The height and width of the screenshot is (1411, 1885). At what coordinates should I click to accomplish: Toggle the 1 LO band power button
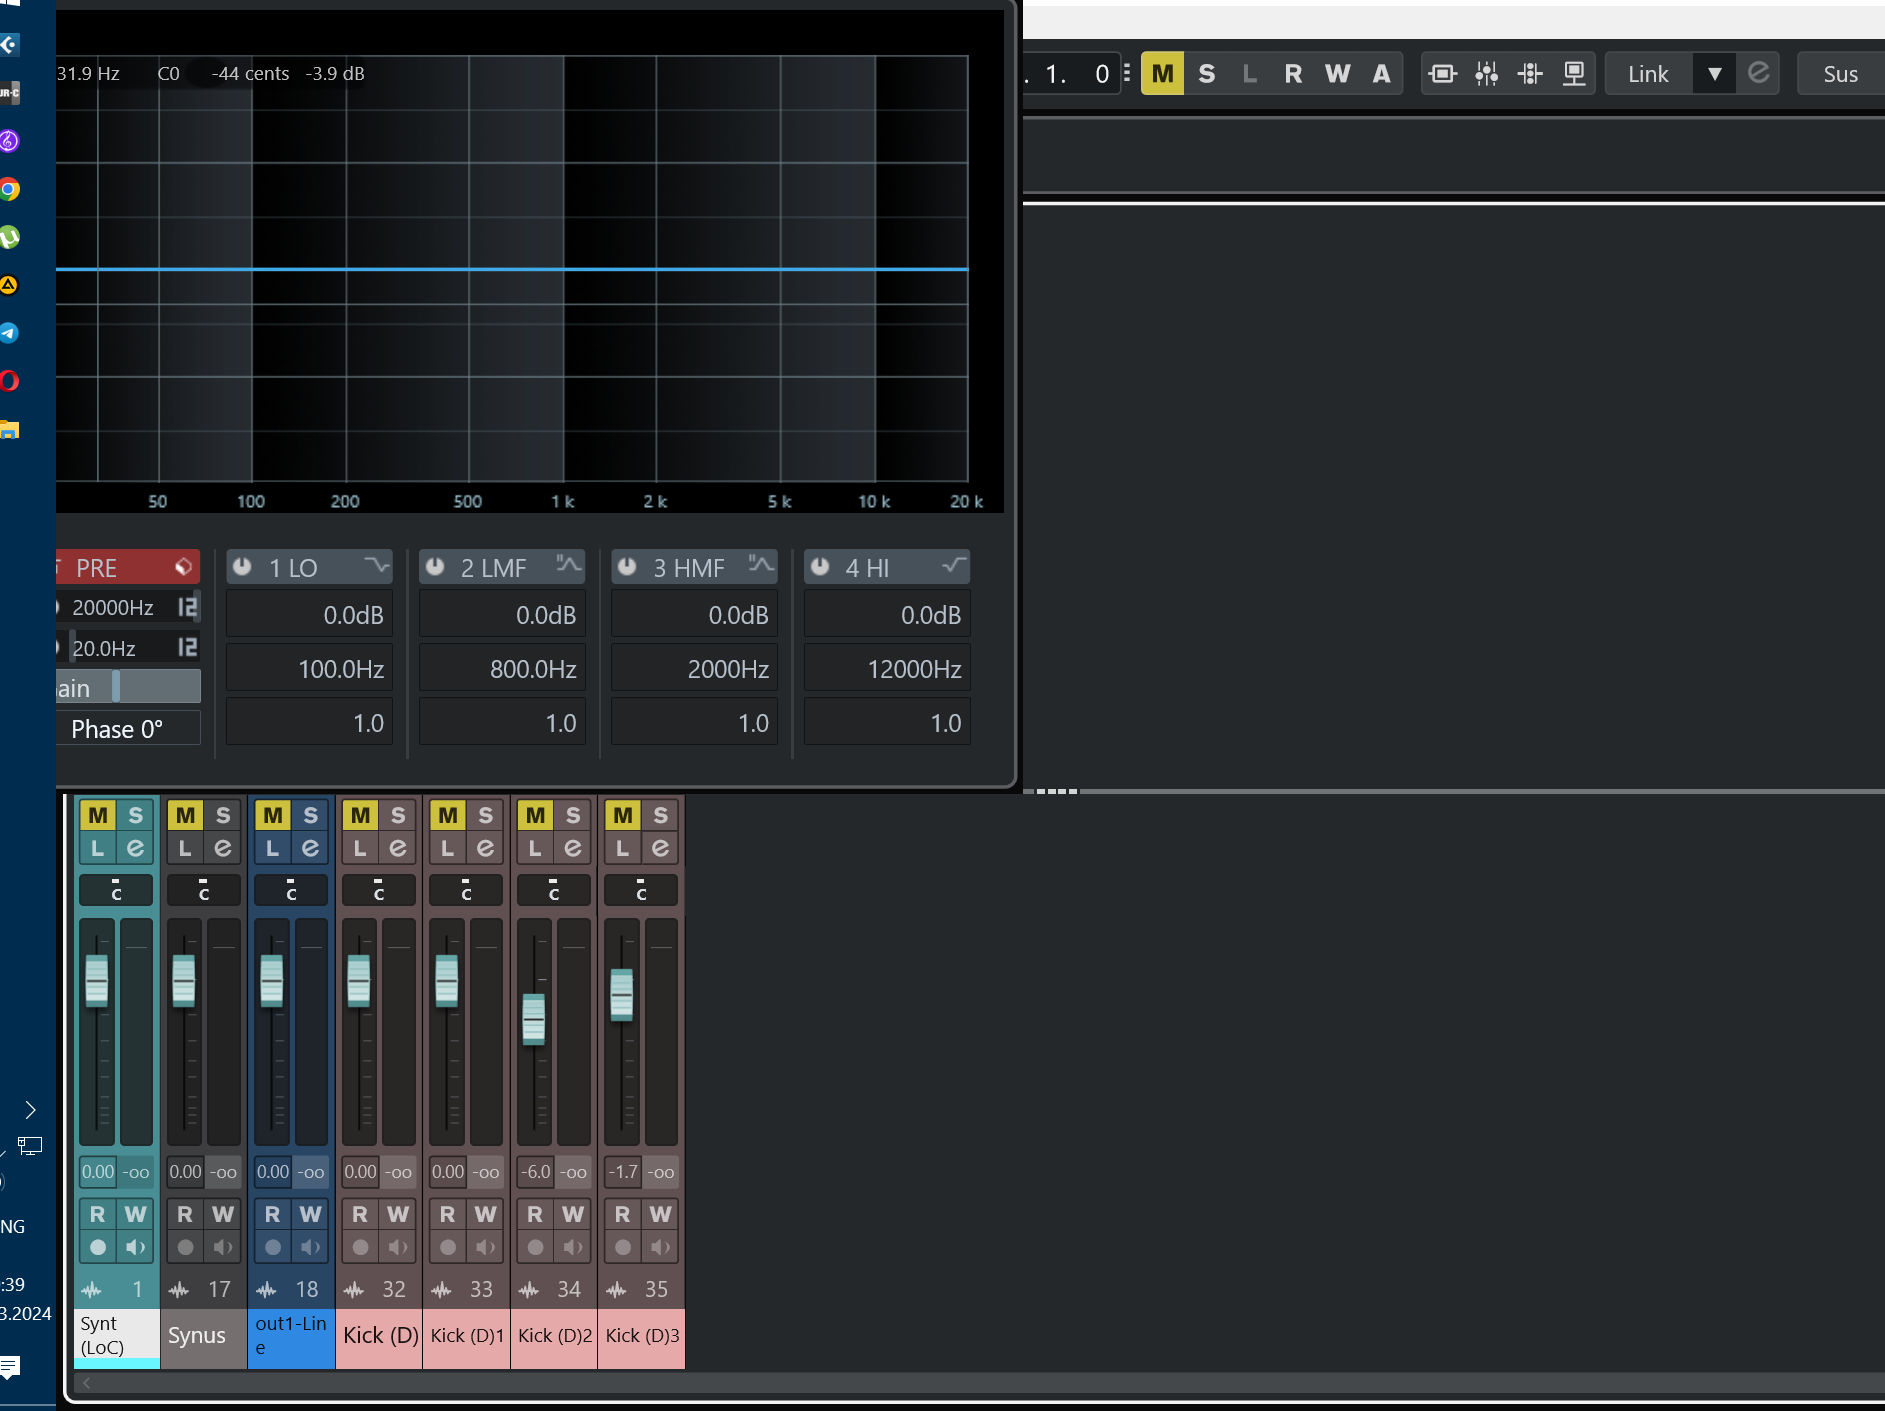[242, 567]
